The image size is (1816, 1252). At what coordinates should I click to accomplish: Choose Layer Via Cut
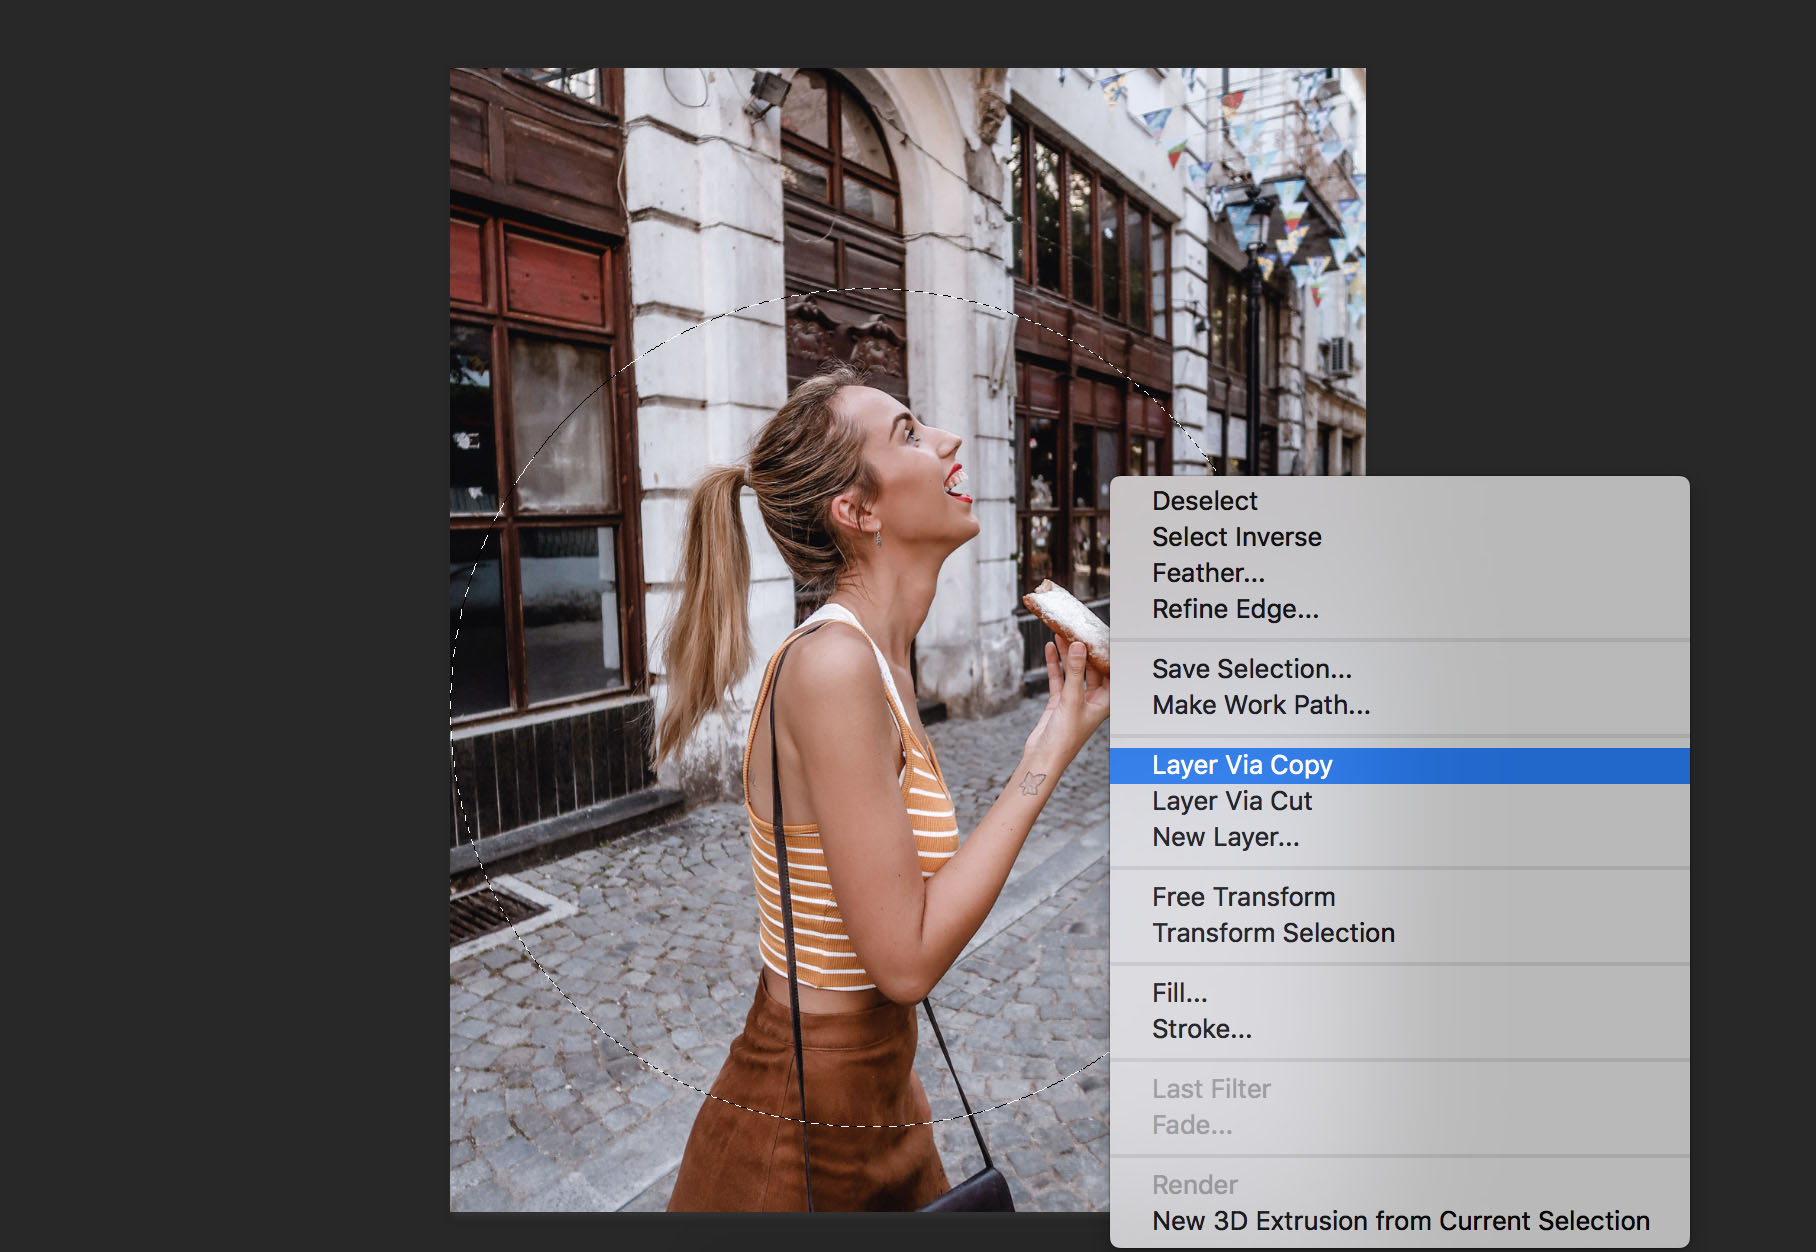[1399, 801]
